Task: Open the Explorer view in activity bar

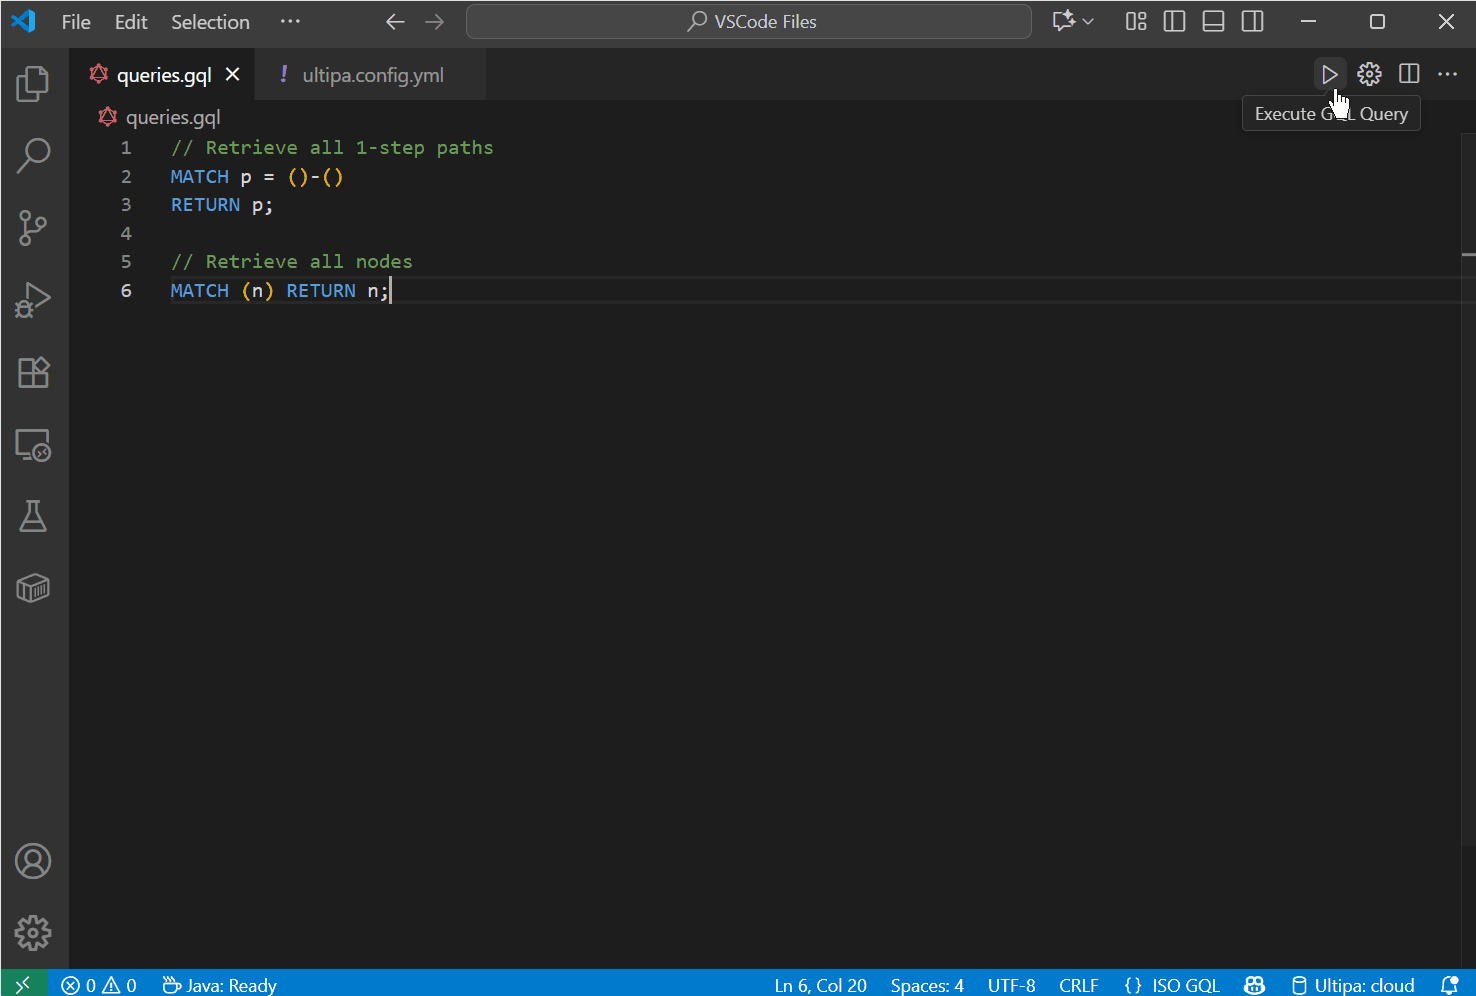Action: point(33,84)
